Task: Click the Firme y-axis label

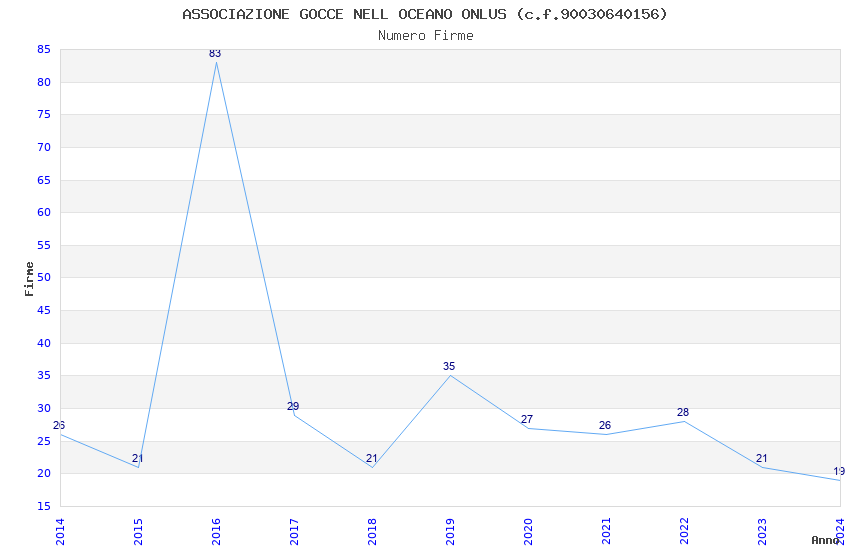Action: pyautogui.click(x=29, y=279)
